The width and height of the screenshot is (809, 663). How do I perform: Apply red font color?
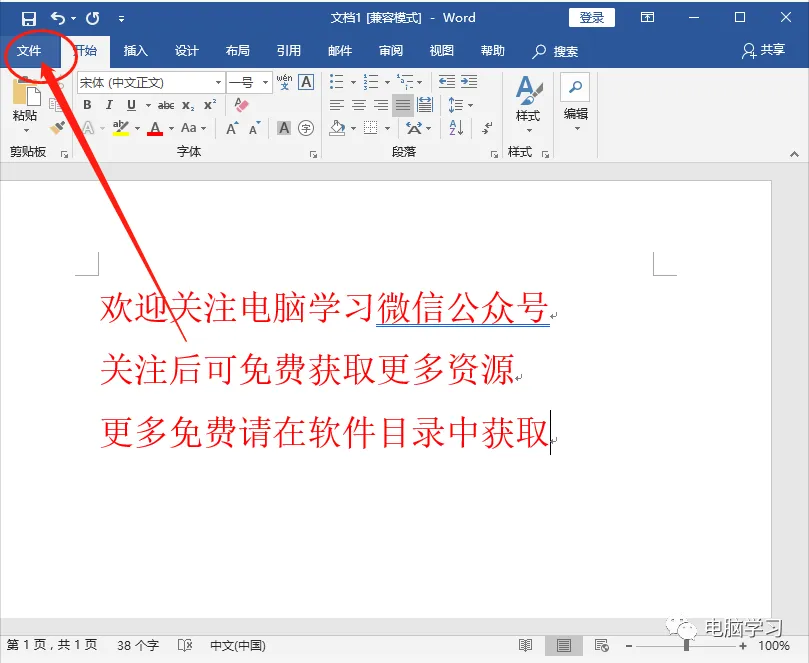pos(155,127)
